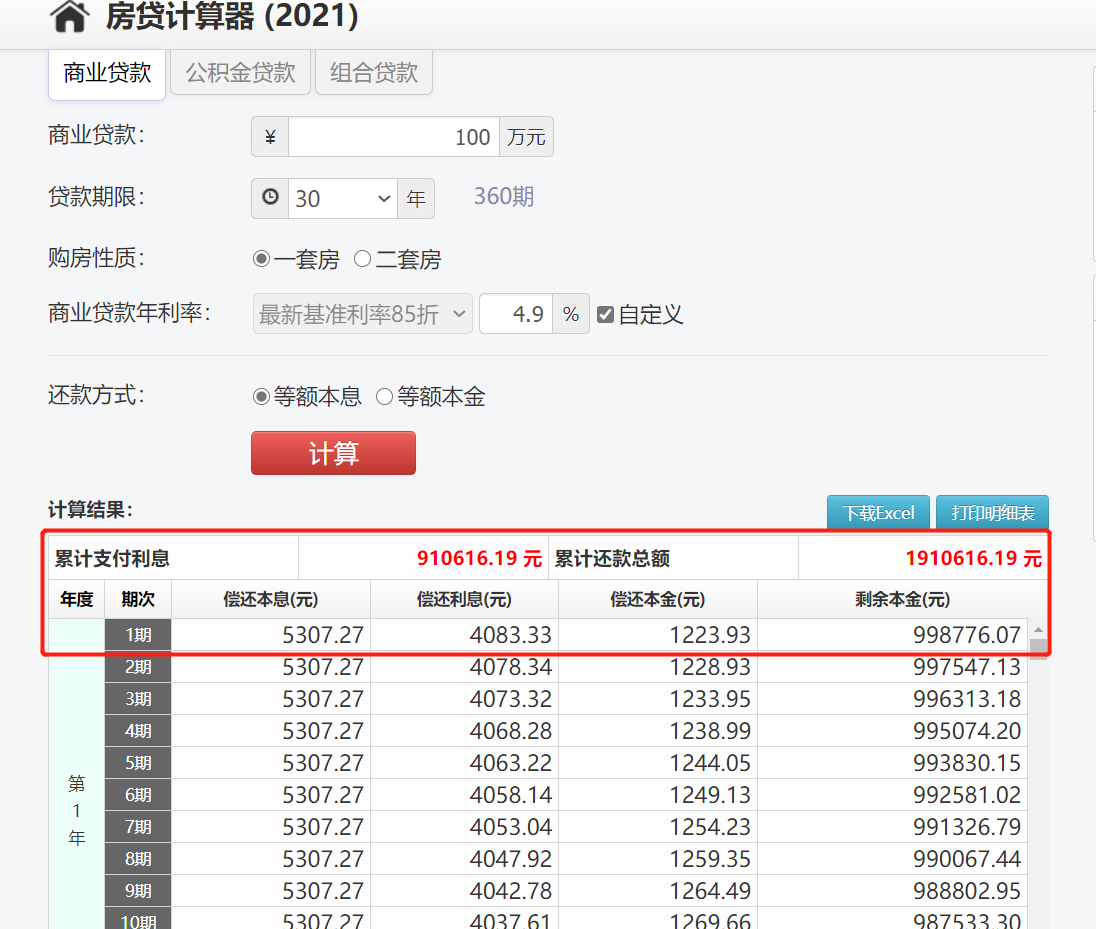Select the 商业贷款 tab
The width and height of the screenshot is (1096, 929).
coord(106,72)
